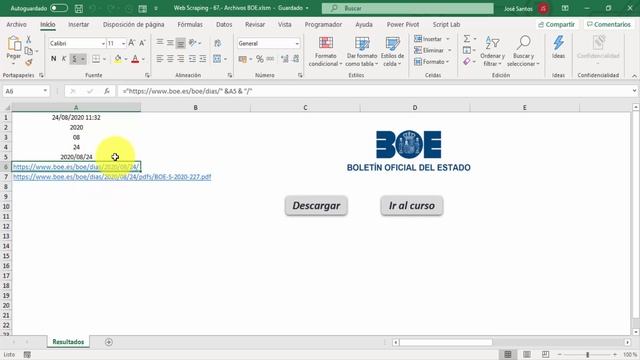Toggle underline S formatting

74,59
